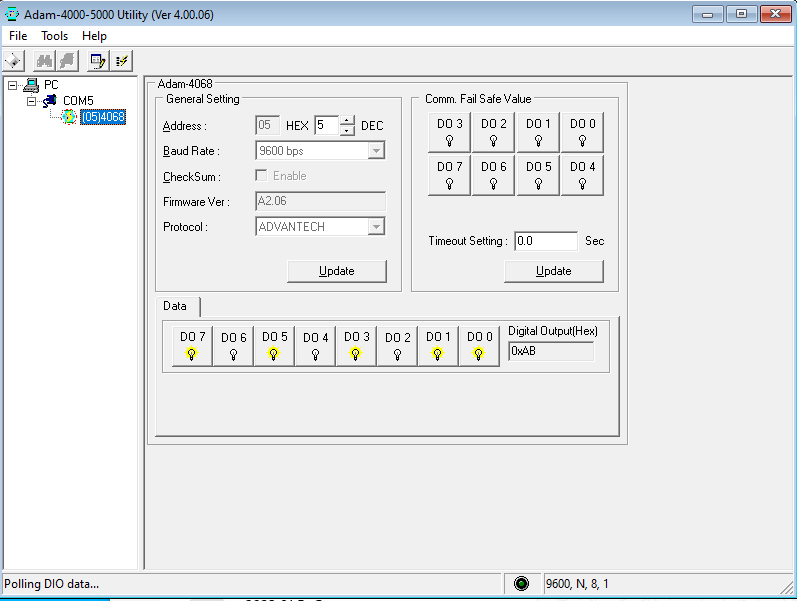Screen dimensions: 797x601
Task: Toggle DO 4 output in Data tab
Action: click(x=315, y=346)
